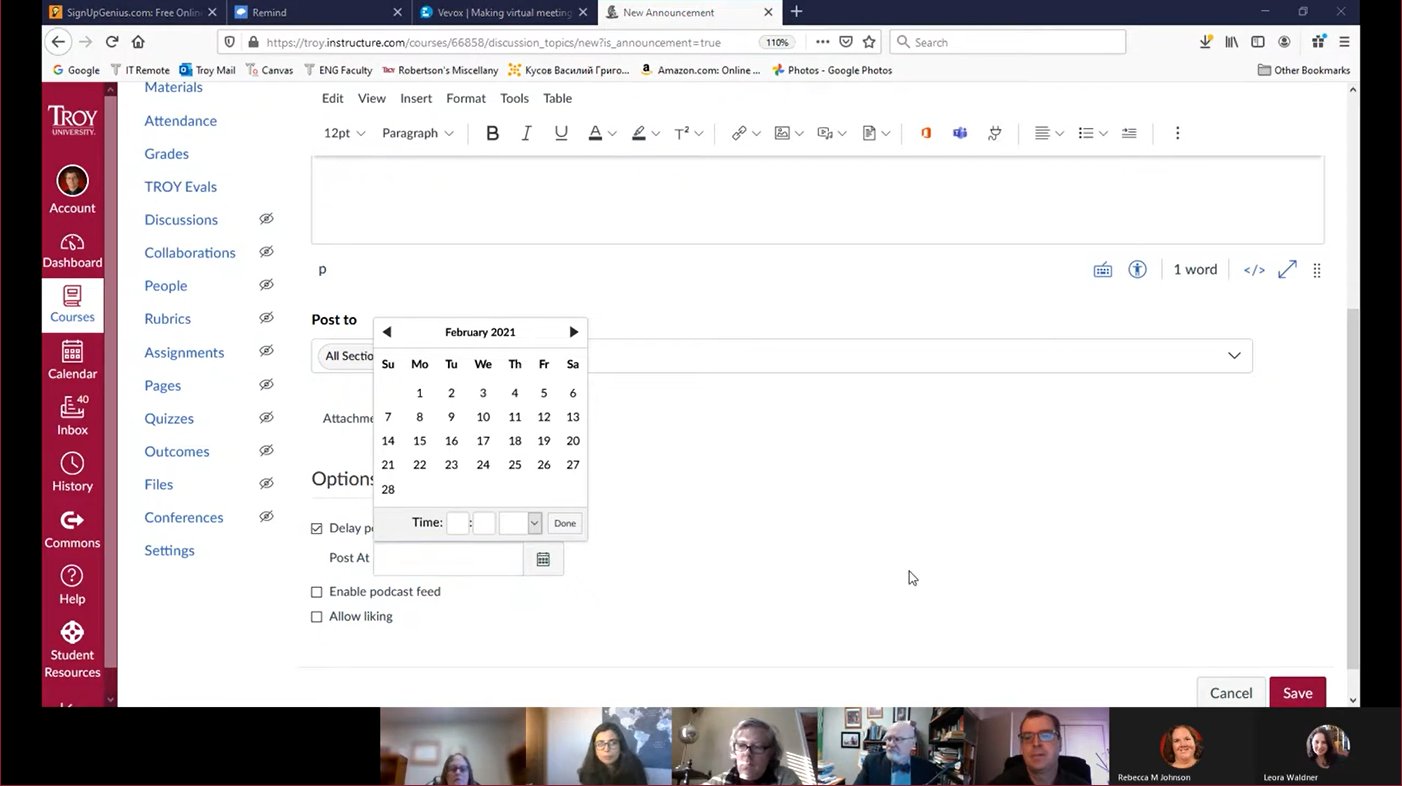
Task: Uncheck the Delay posting checkbox
Action: (x=317, y=528)
